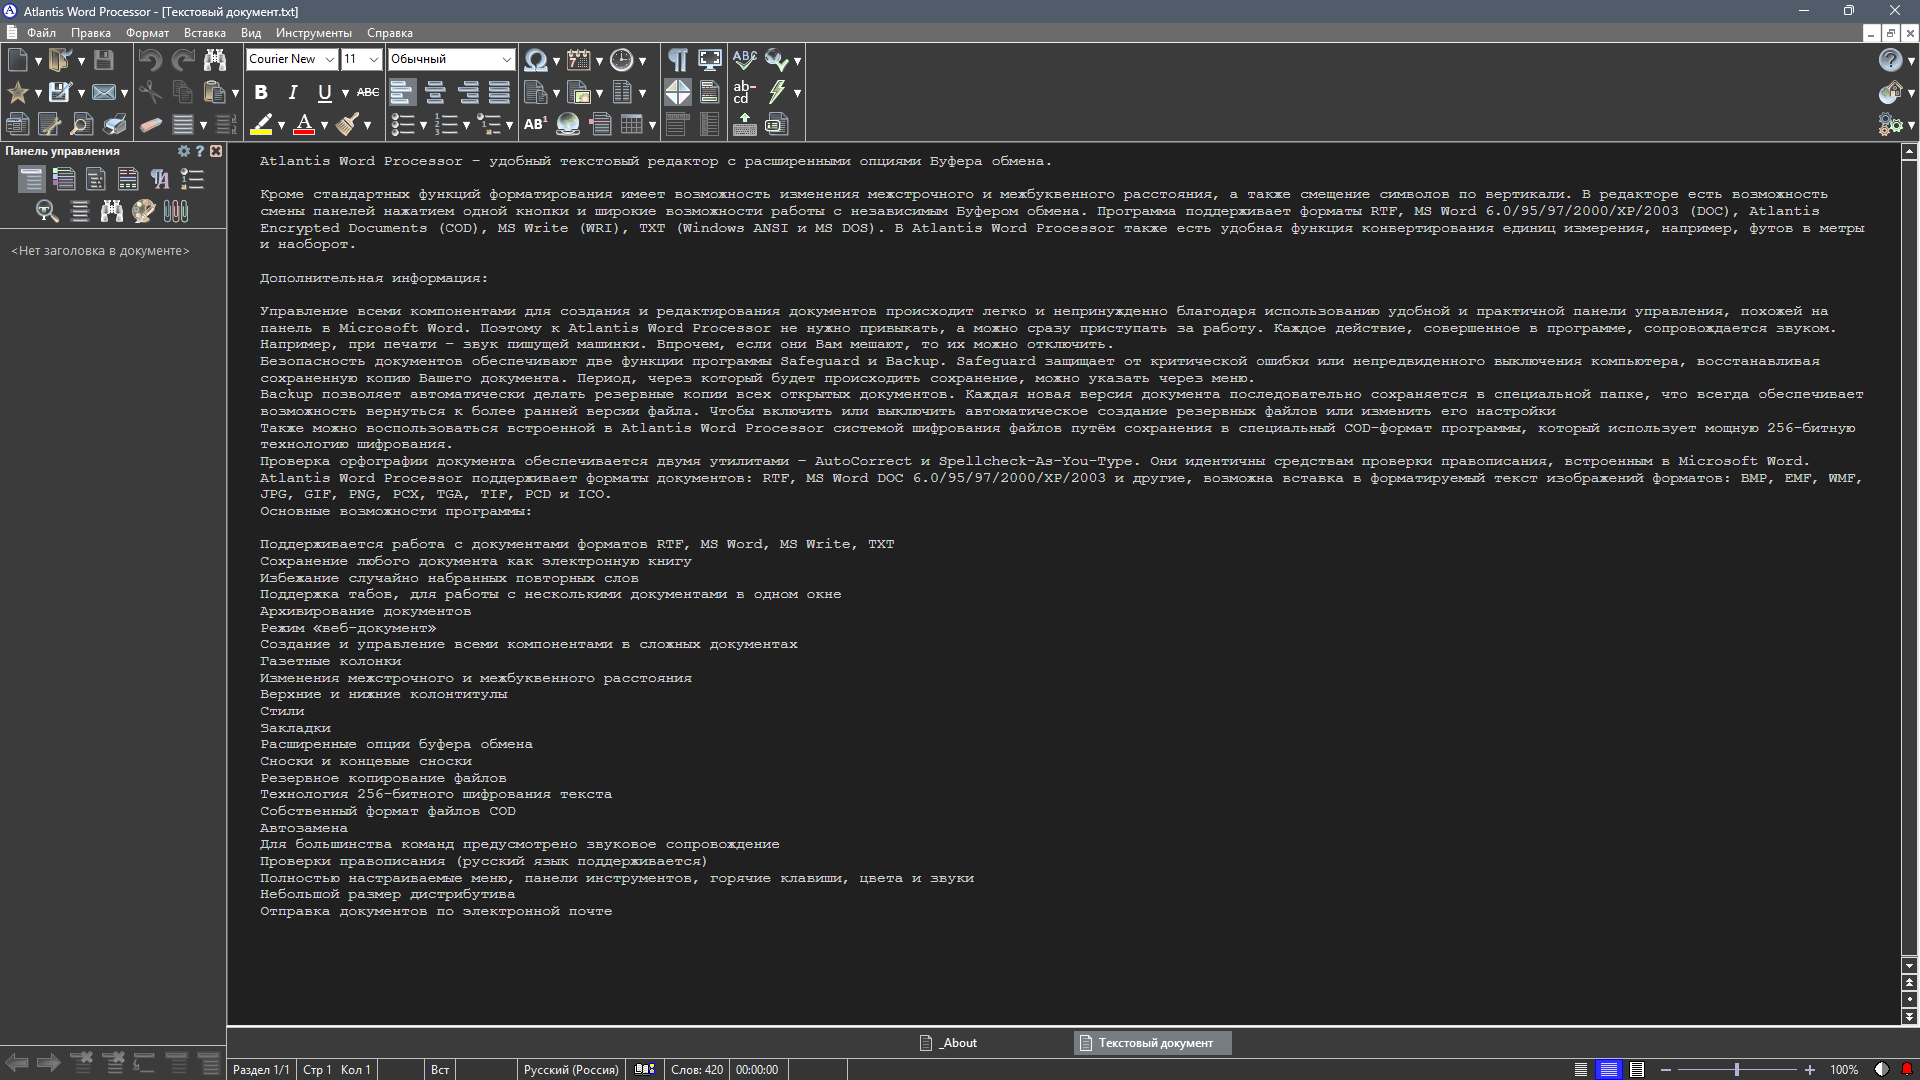Insert symbol with Omega icon

tap(536, 60)
